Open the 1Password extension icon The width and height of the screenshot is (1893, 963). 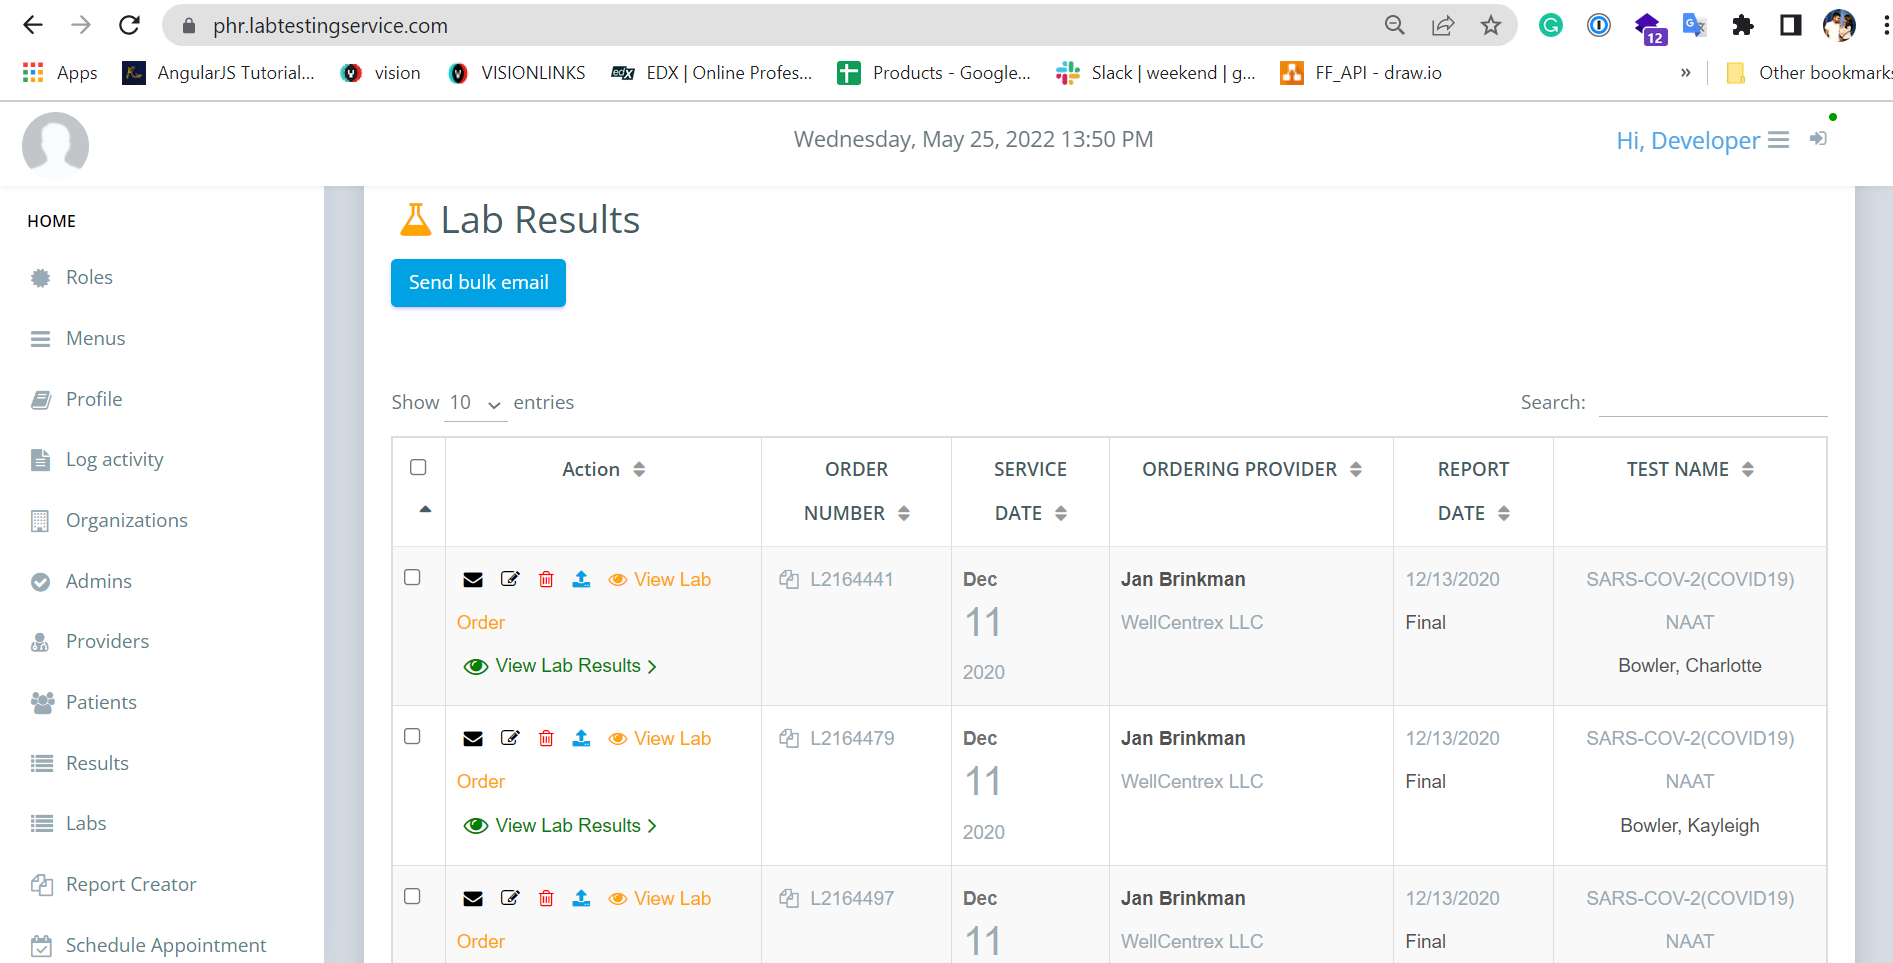(x=1598, y=25)
